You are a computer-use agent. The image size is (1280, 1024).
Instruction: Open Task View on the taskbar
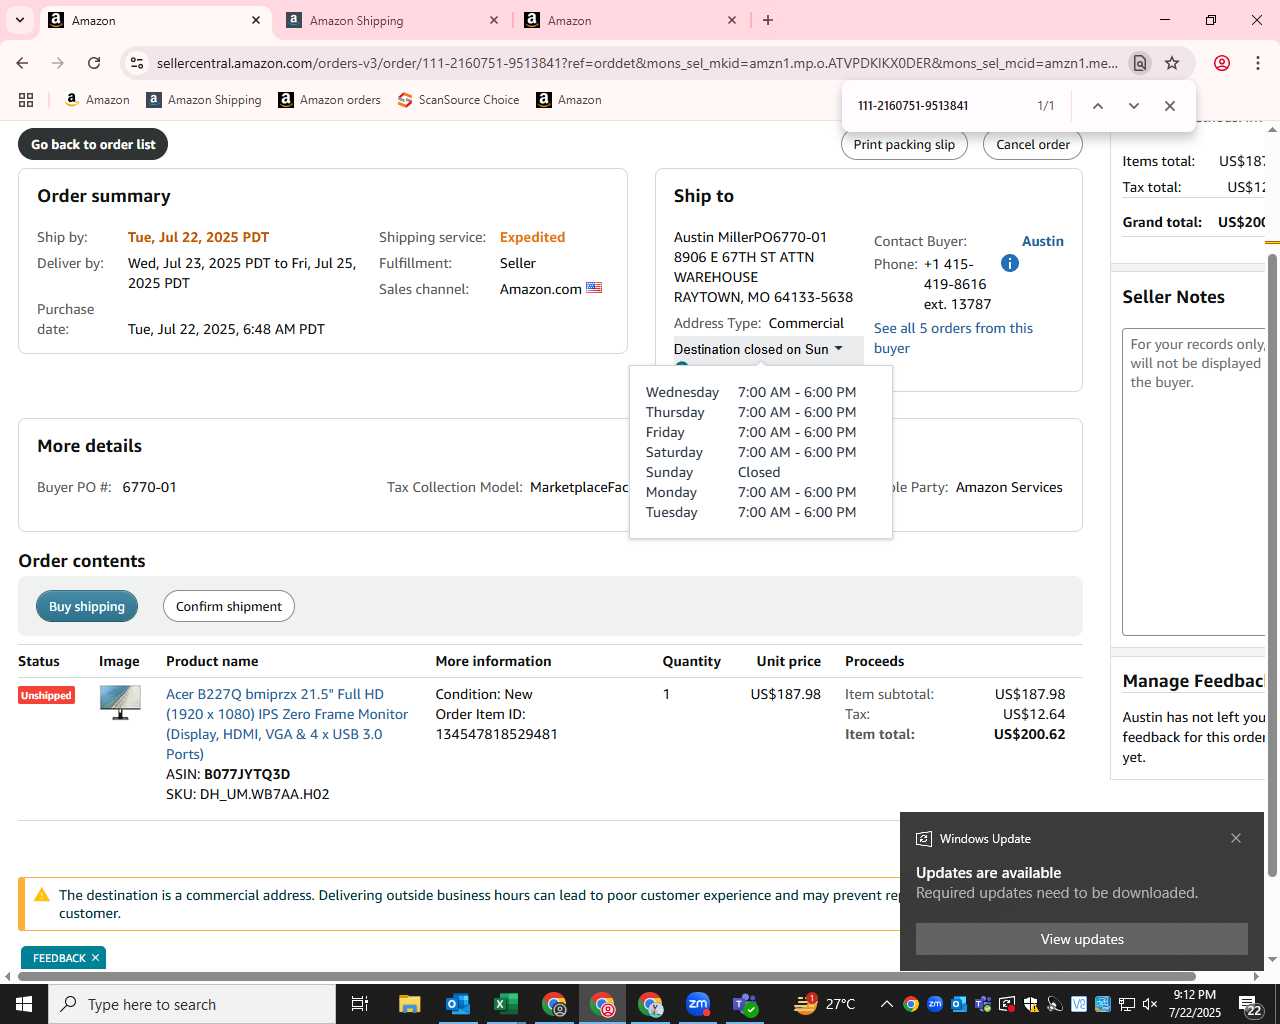360,1004
